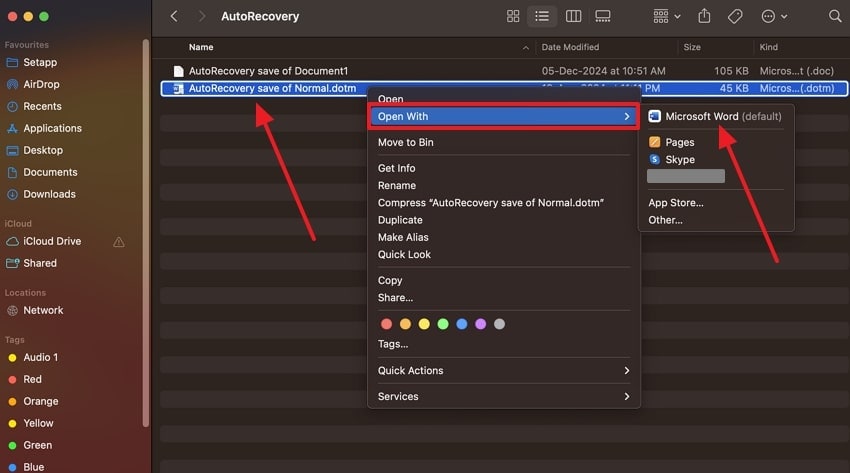The image size is (850, 473).
Task: Open Documents in sidebar
Action: pos(50,172)
